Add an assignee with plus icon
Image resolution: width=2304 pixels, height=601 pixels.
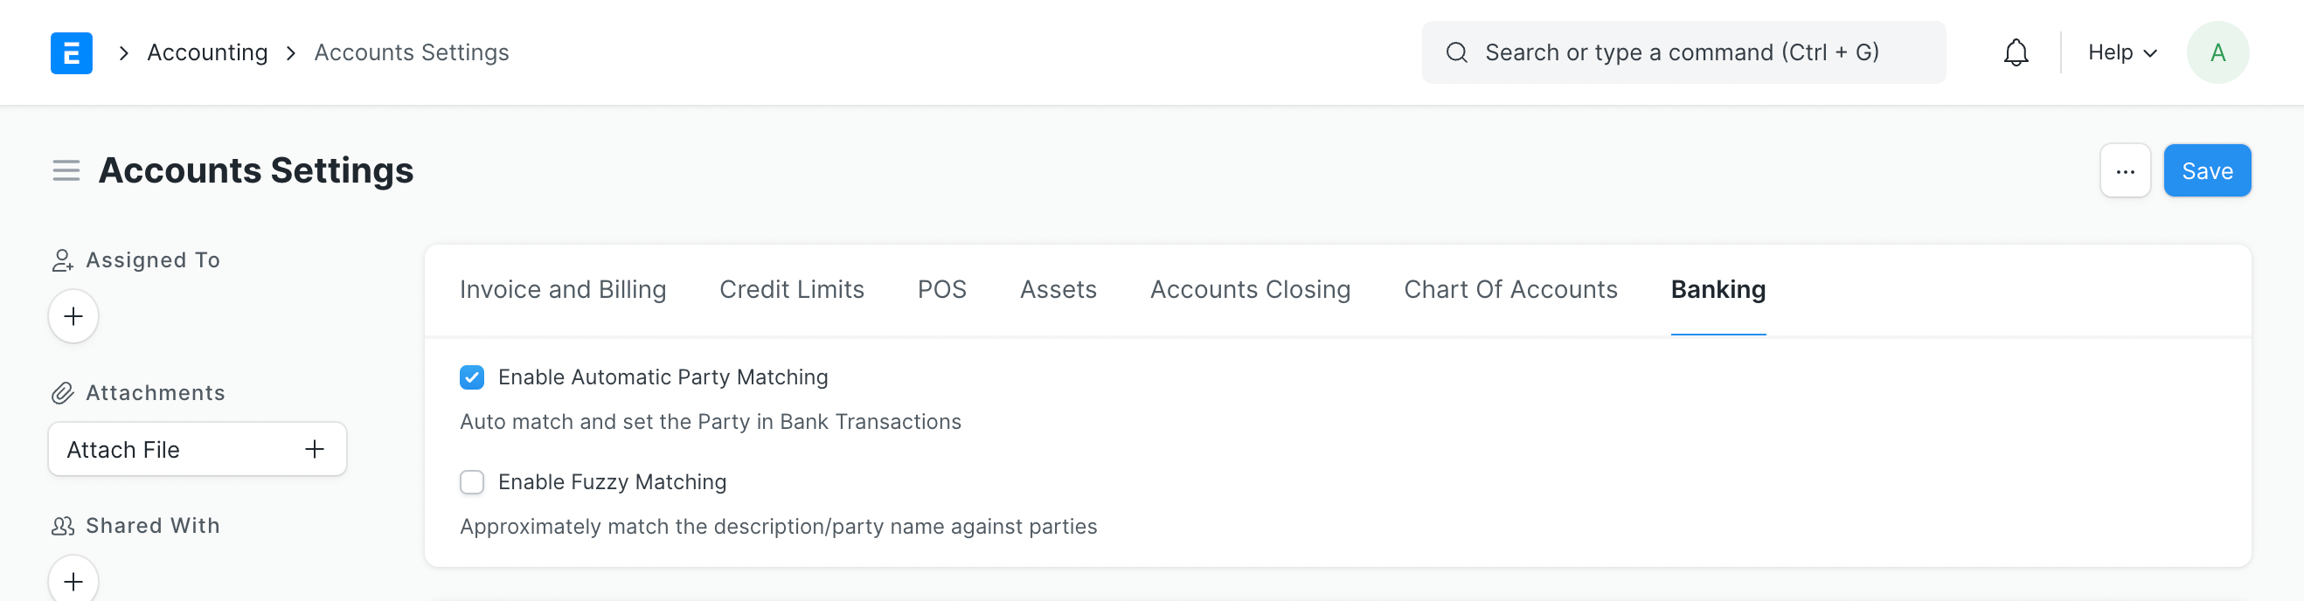[x=73, y=317]
